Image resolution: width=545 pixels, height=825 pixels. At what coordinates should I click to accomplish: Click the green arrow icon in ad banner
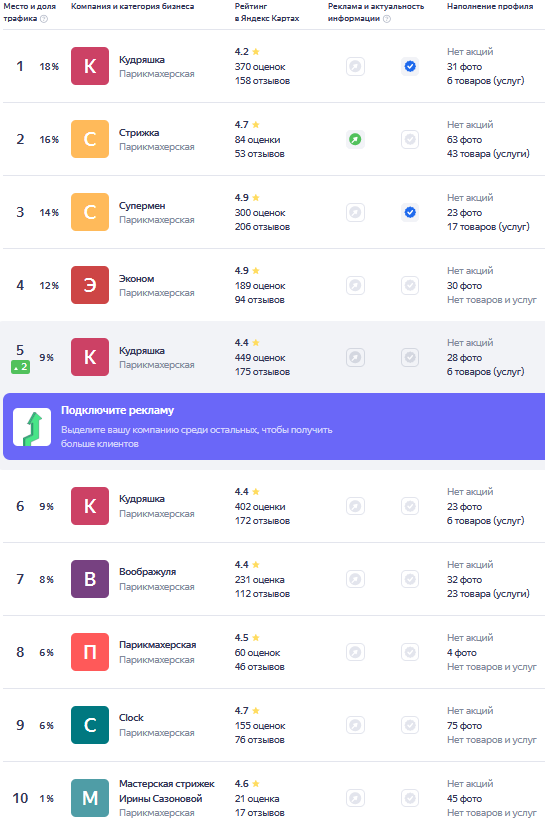[32, 427]
